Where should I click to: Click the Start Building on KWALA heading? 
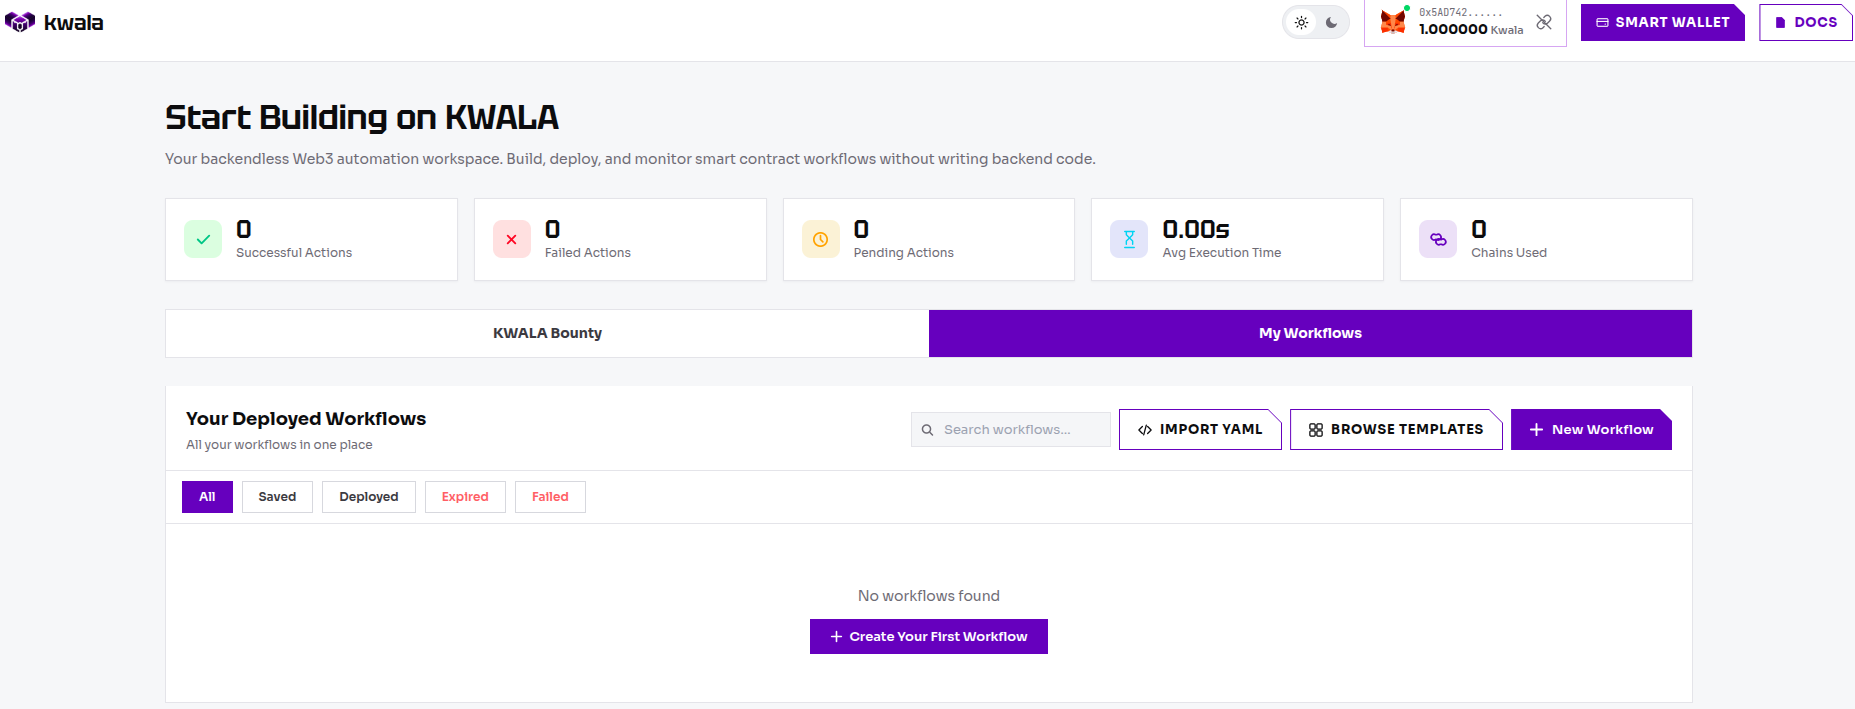362,117
